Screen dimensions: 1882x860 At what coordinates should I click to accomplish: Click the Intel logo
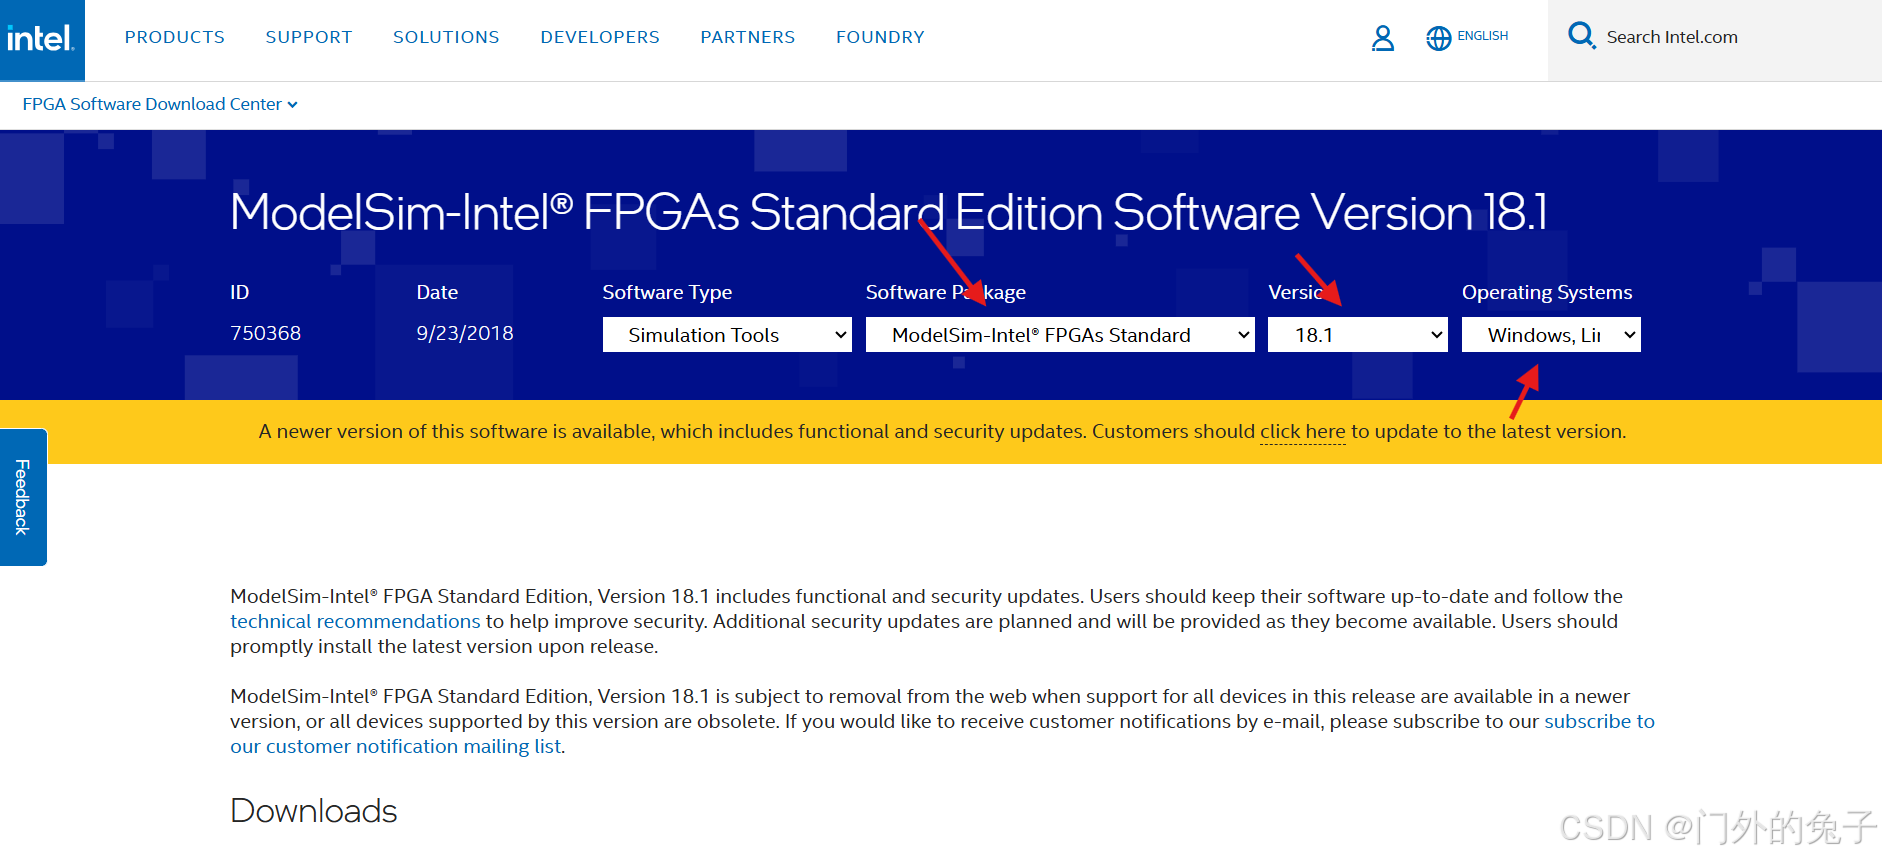click(x=41, y=39)
